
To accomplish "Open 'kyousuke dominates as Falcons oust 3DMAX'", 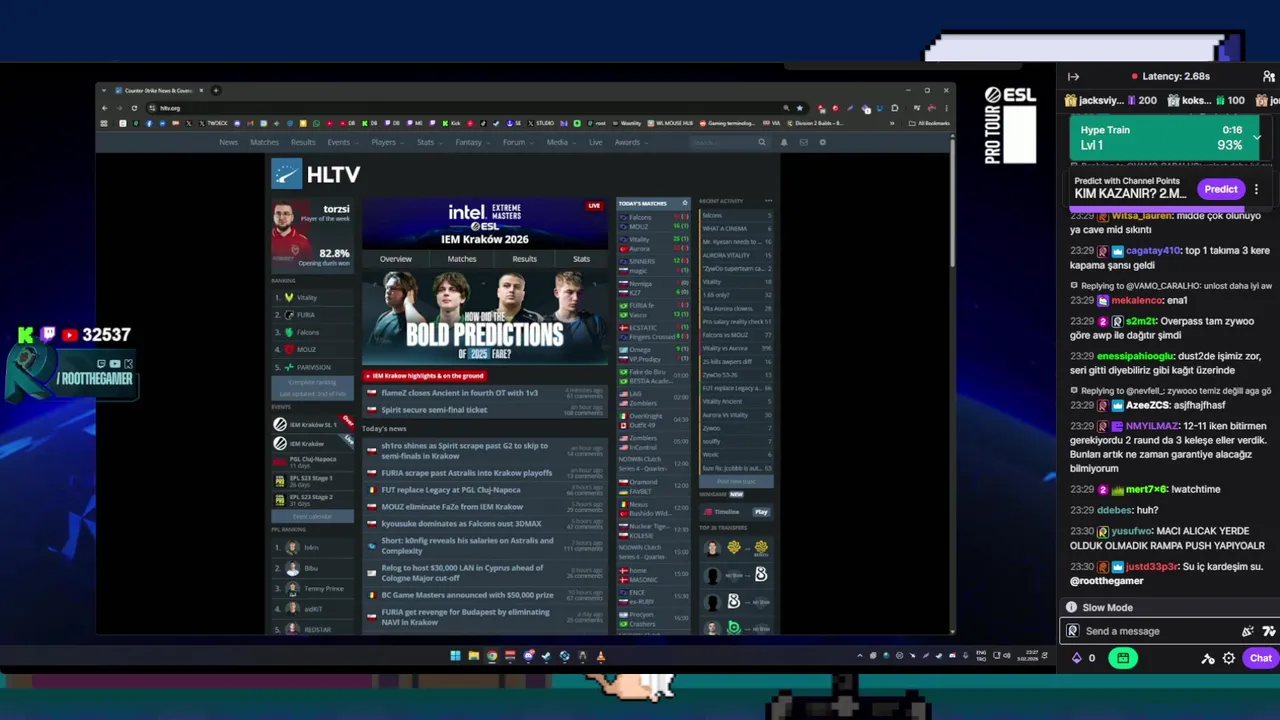I will click(x=461, y=523).
